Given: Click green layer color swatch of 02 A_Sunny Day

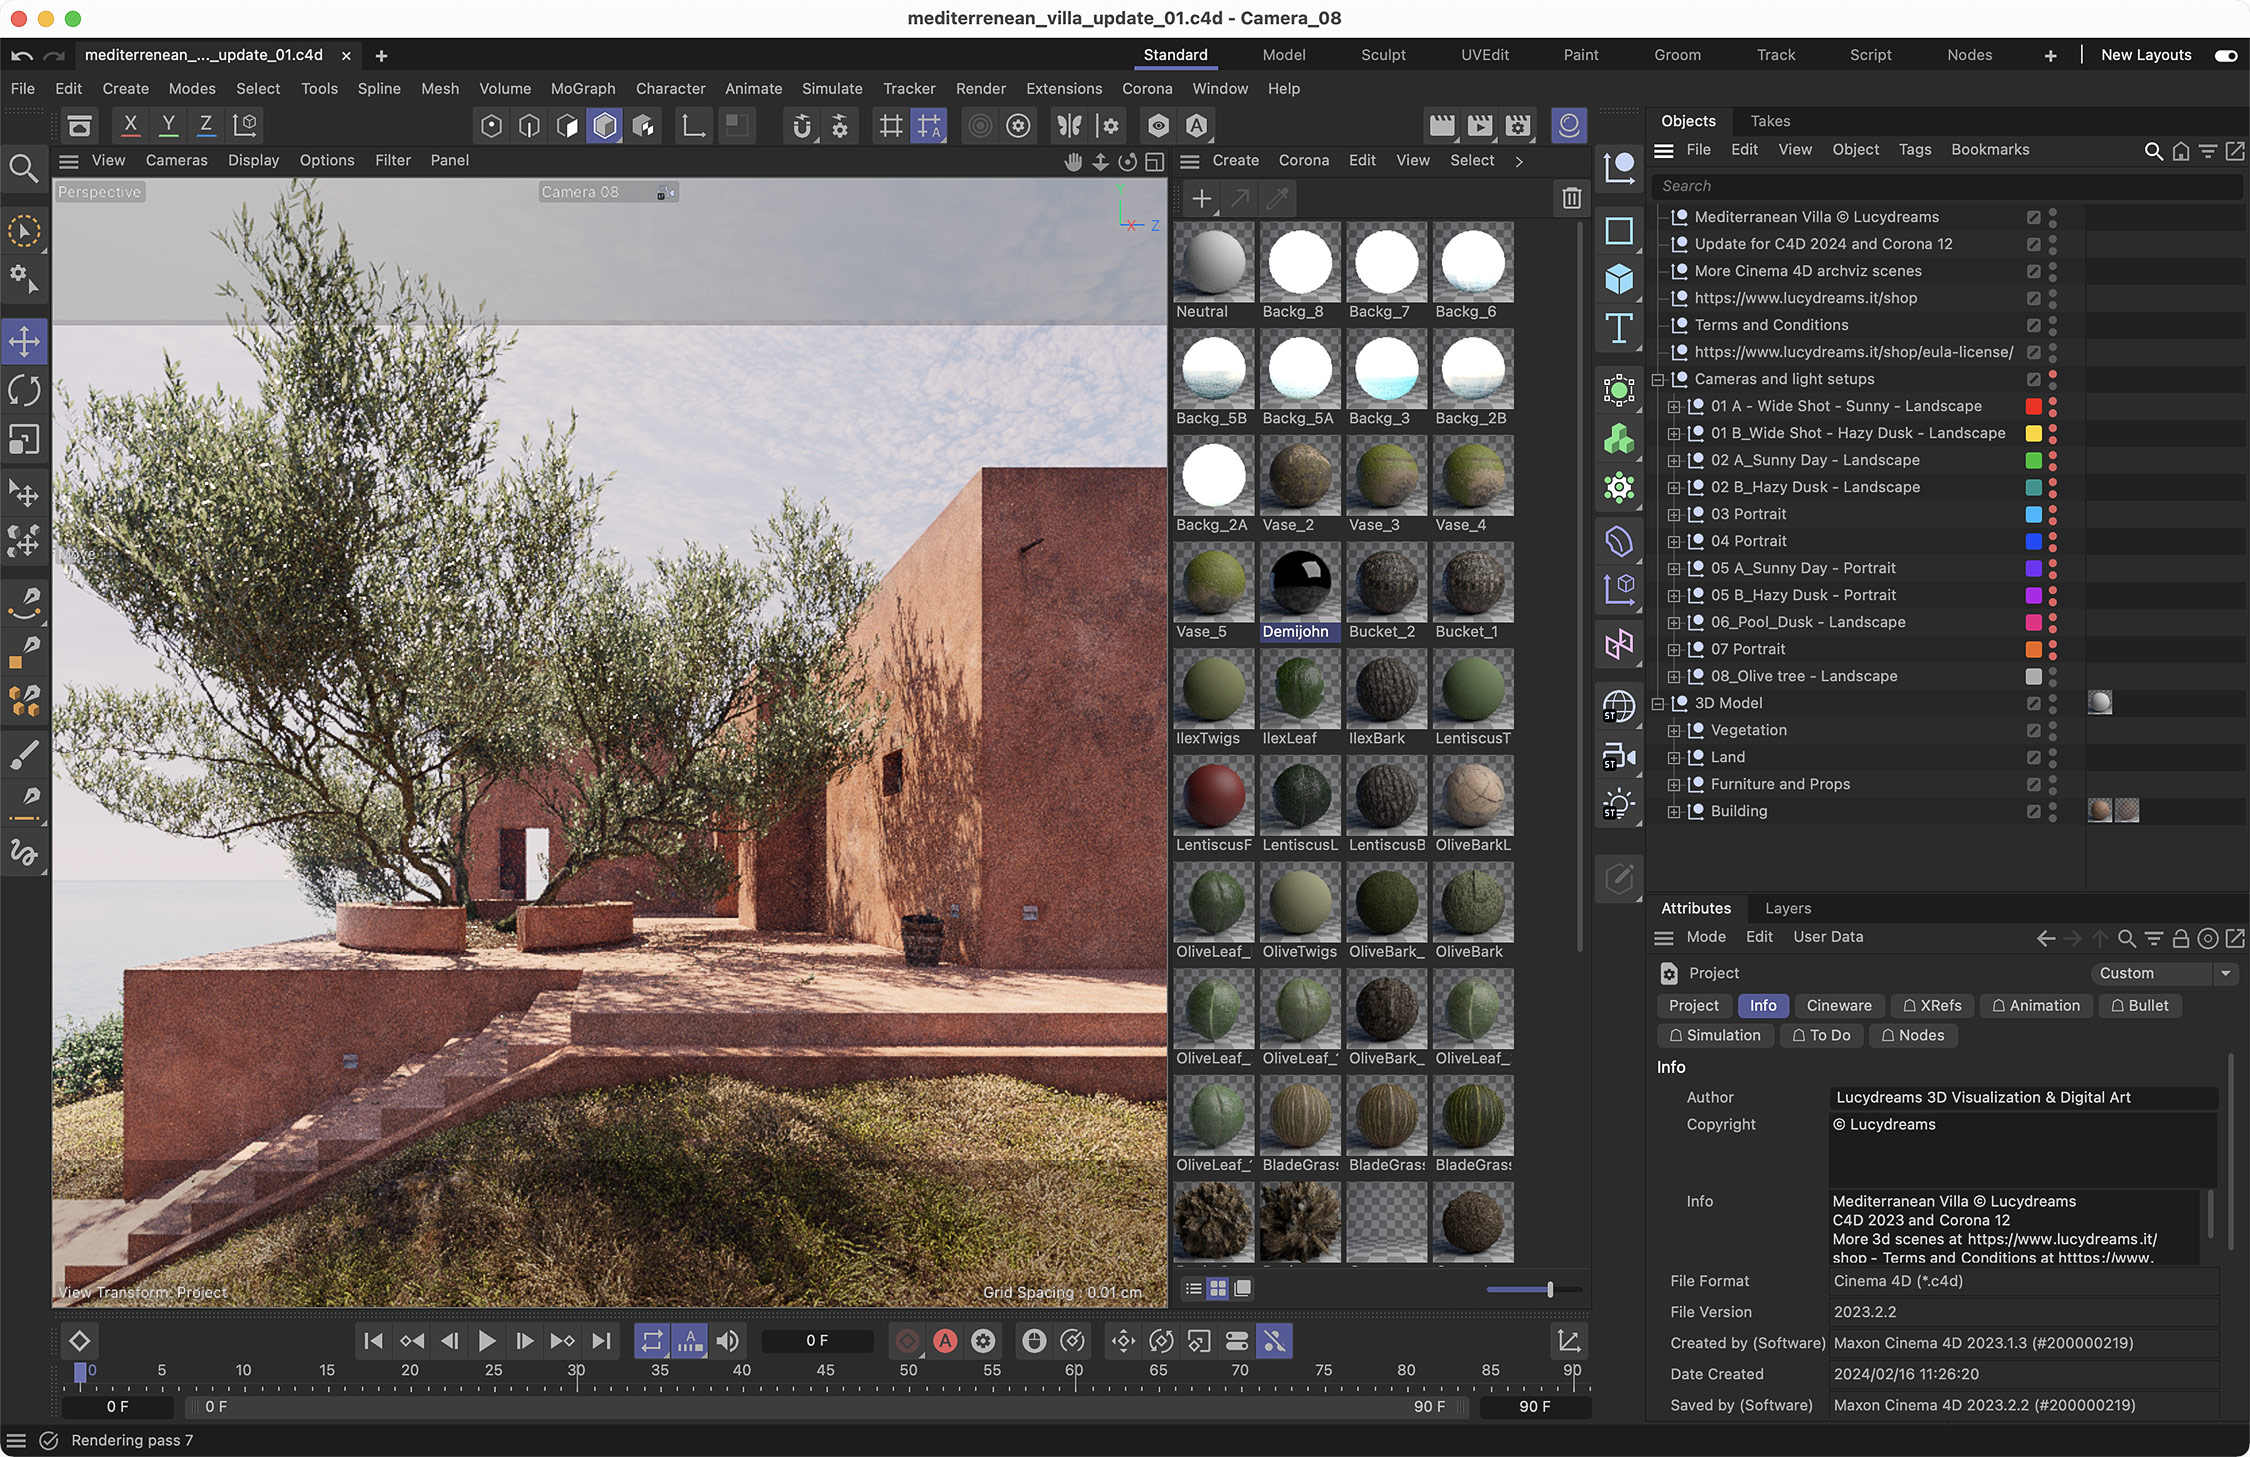Looking at the screenshot, I should click(2033, 460).
